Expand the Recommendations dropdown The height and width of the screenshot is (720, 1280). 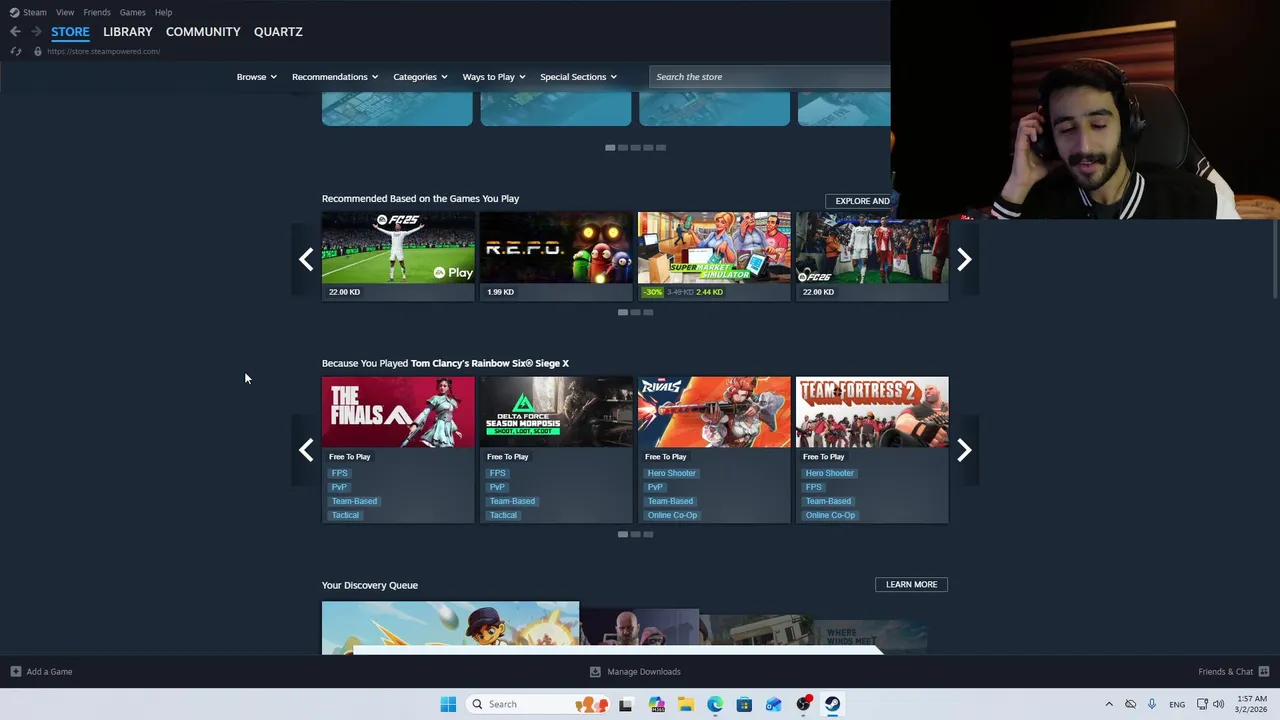(335, 77)
